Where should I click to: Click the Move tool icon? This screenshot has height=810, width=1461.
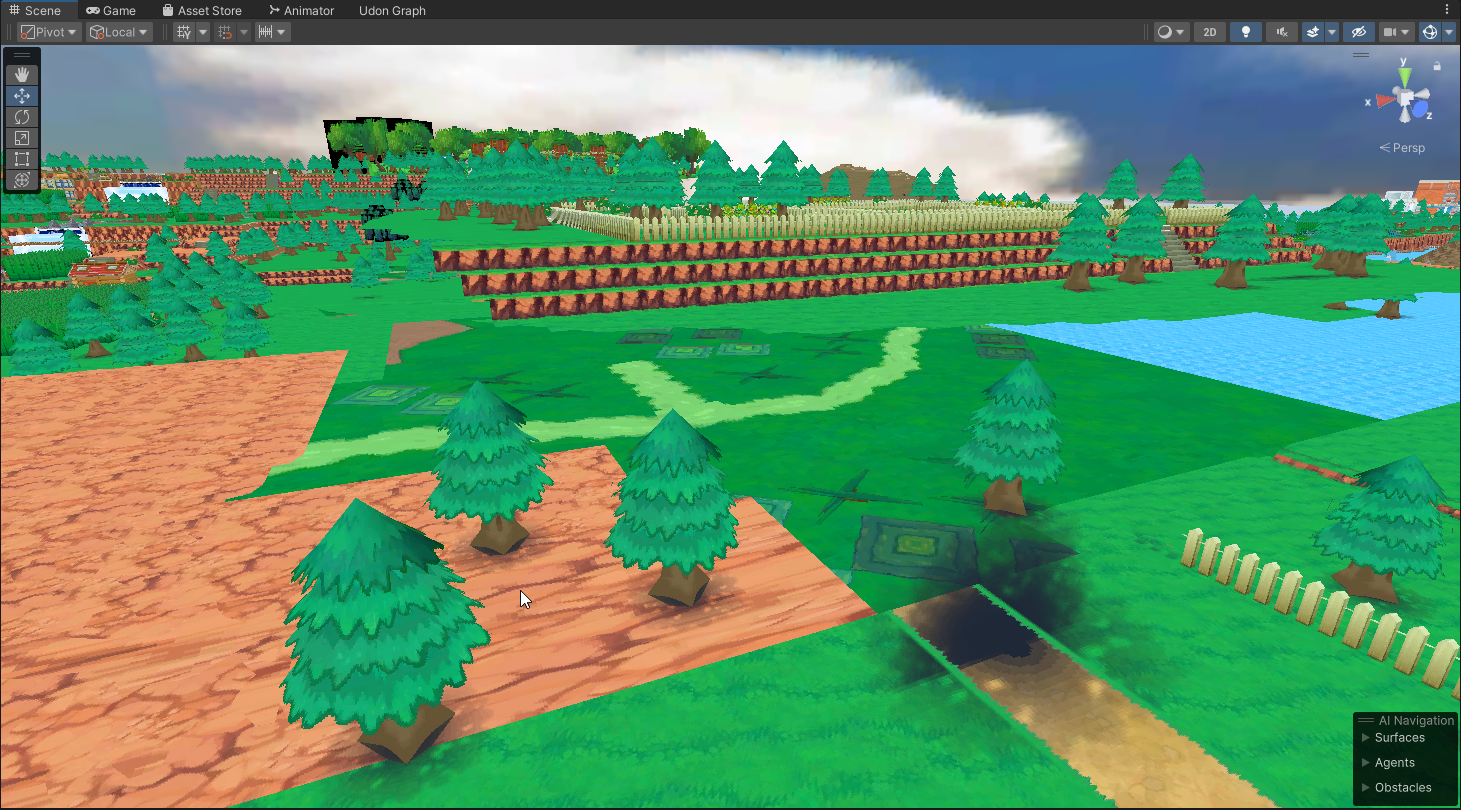[x=22, y=96]
